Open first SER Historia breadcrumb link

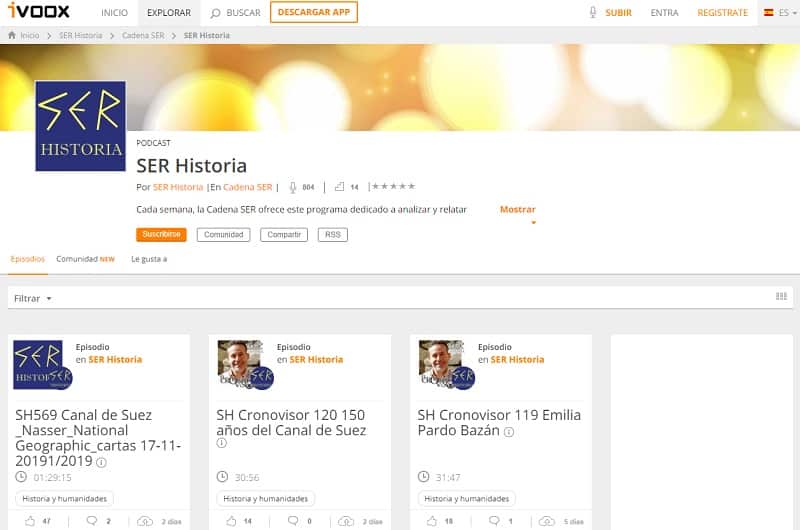(x=81, y=35)
